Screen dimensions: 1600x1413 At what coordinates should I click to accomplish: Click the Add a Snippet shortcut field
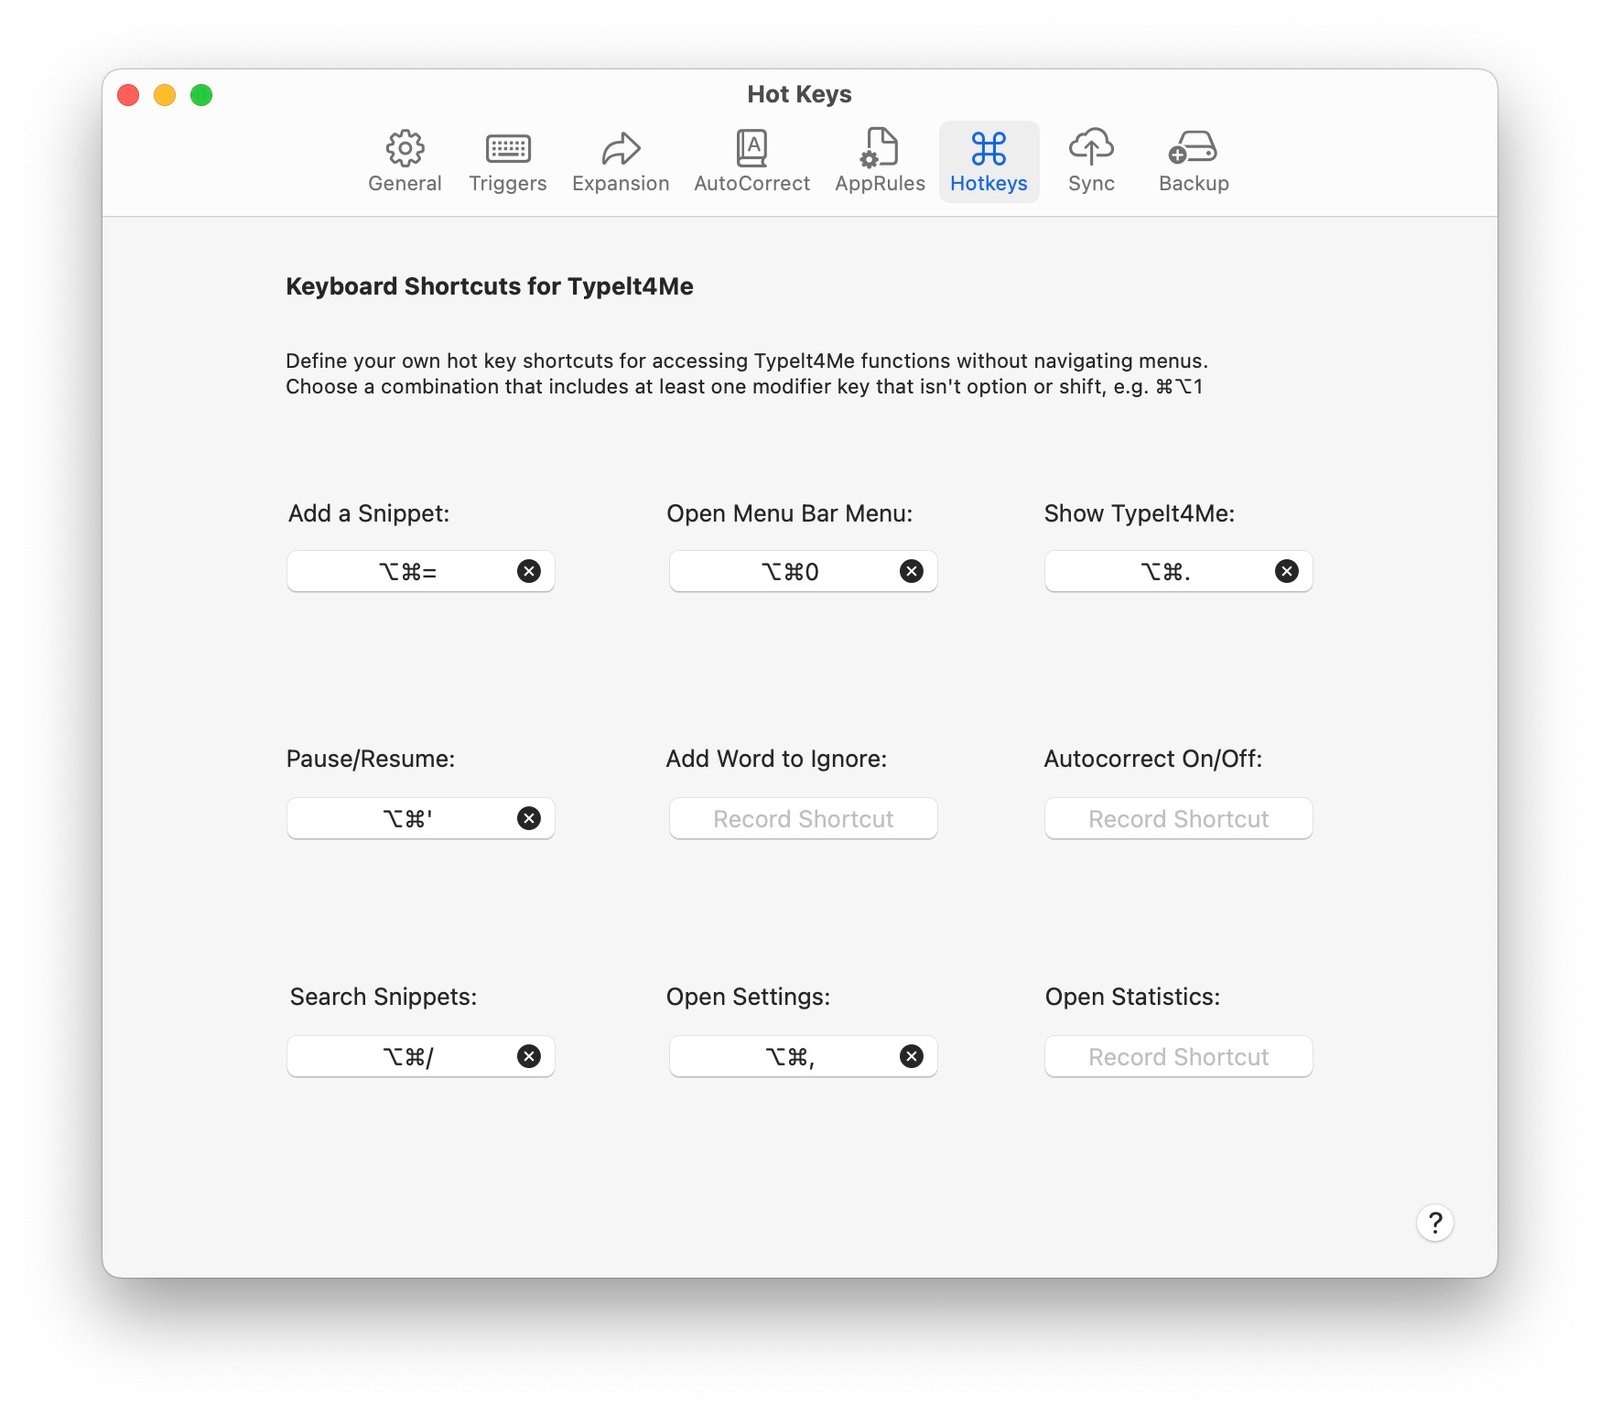408,571
